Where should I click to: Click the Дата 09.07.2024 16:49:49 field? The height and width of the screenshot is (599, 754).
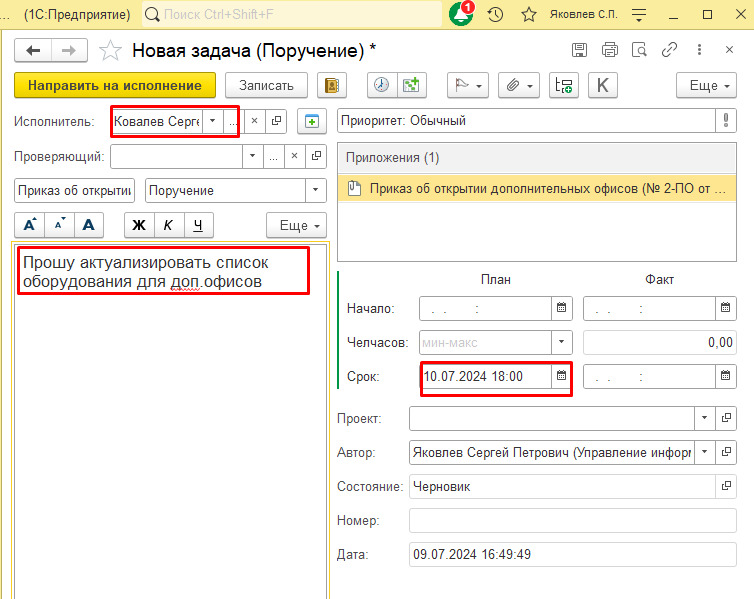573,554
